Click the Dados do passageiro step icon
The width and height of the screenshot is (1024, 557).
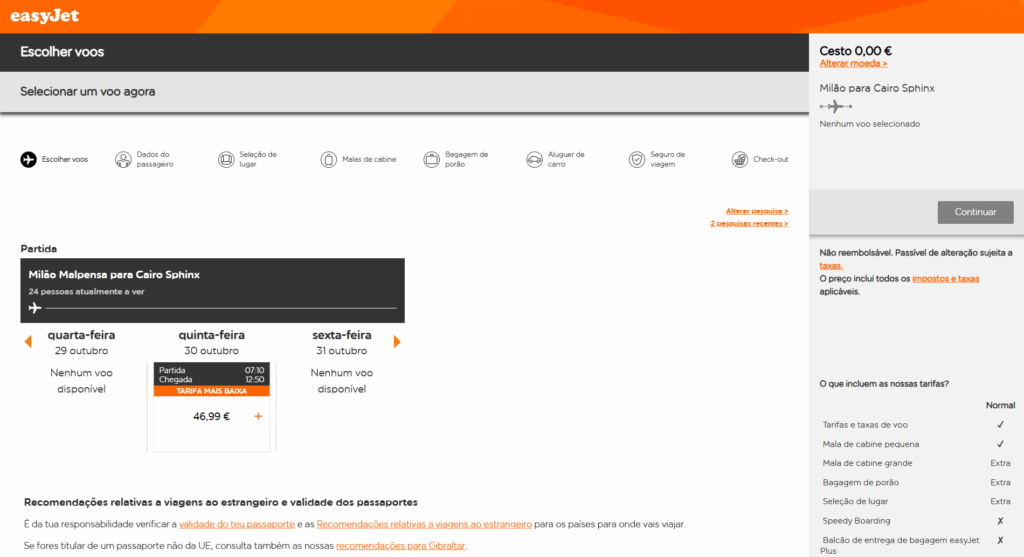[123, 159]
